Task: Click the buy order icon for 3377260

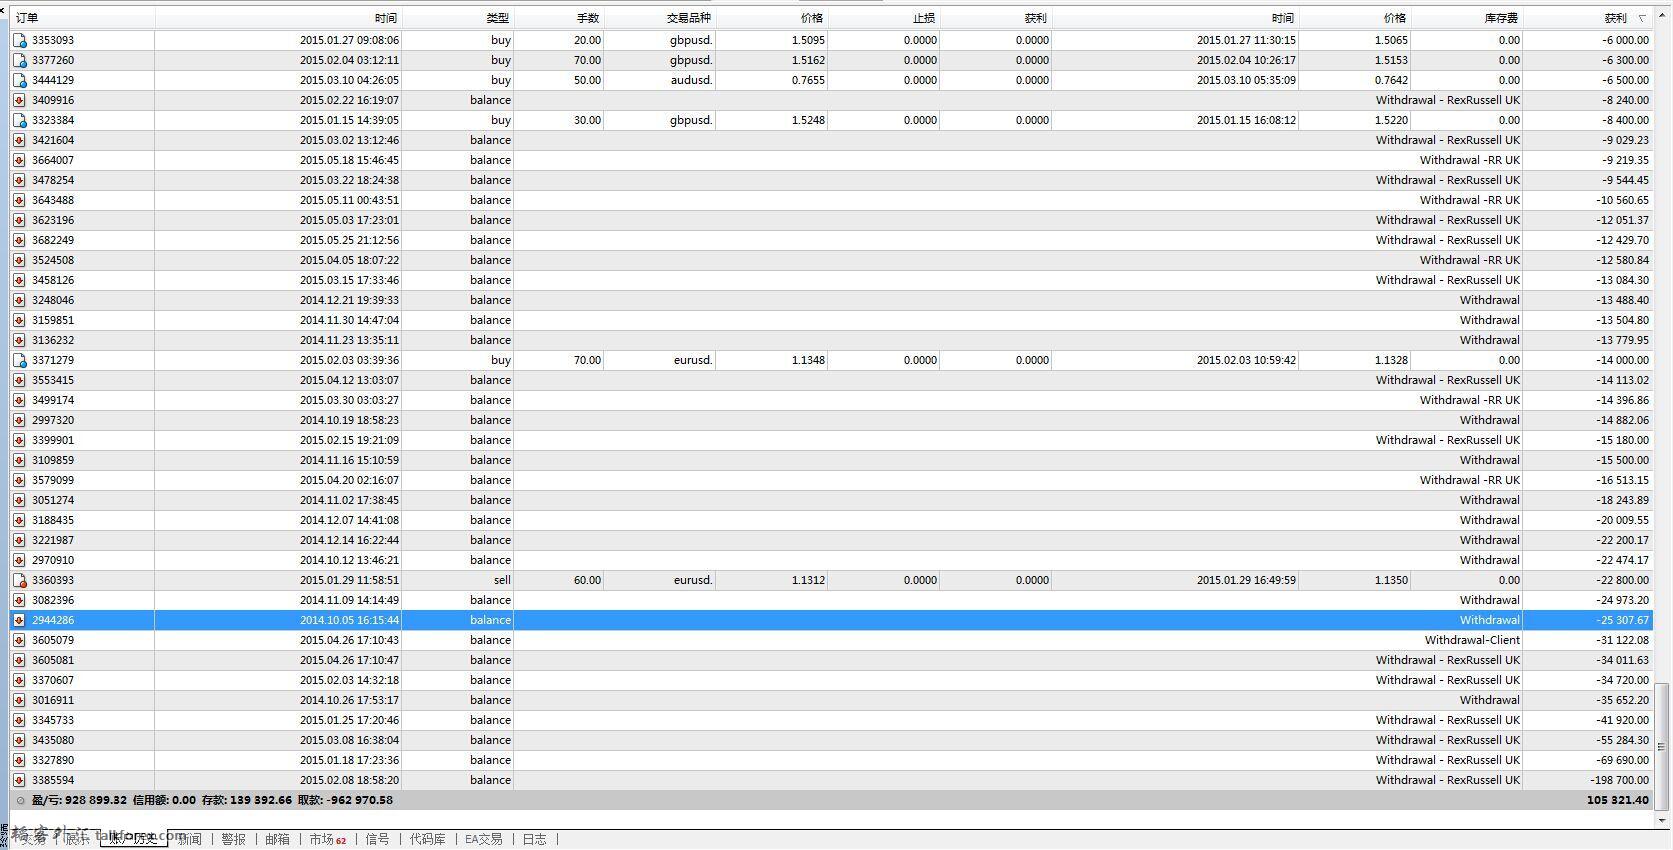Action: (19, 60)
